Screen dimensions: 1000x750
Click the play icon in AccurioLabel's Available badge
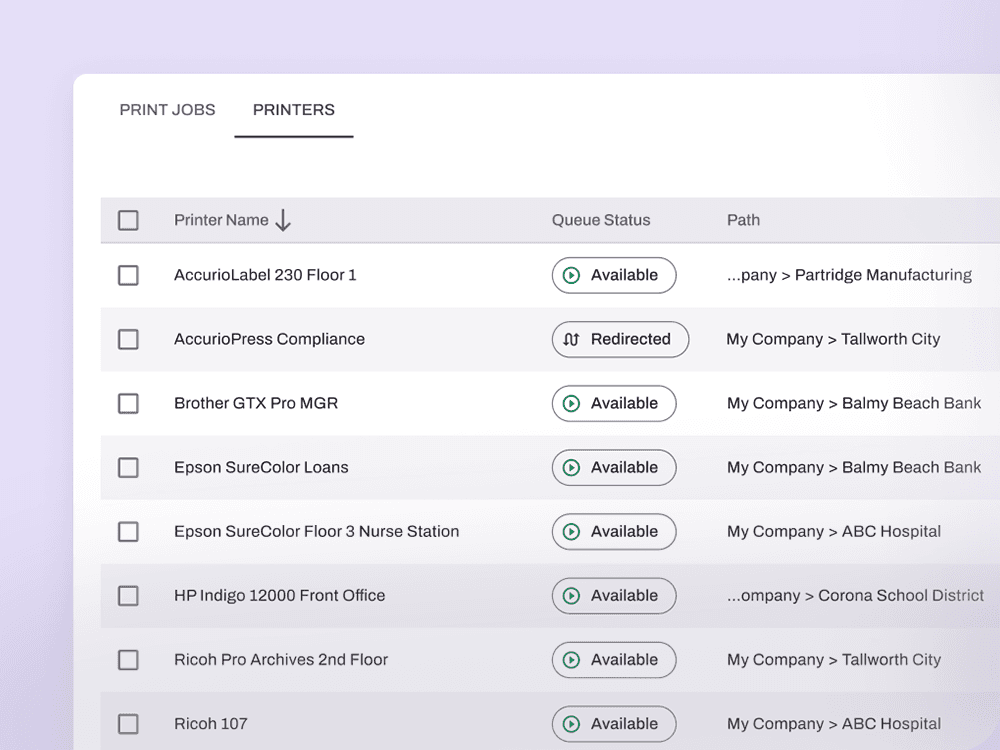point(571,275)
